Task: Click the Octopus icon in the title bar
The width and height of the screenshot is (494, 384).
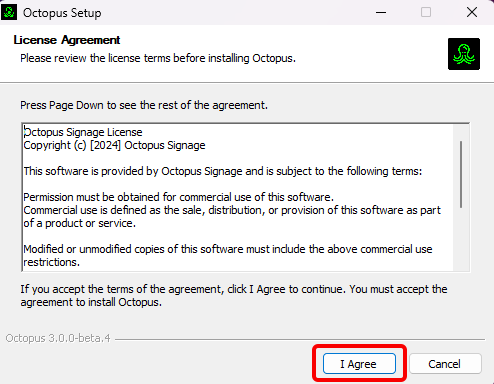Action: pyautogui.click(x=9, y=12)
